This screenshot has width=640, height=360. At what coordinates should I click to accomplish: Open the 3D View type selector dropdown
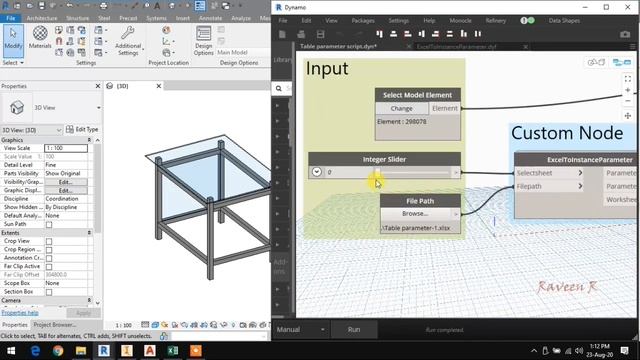pyautogui.click(x=99, y=108)
